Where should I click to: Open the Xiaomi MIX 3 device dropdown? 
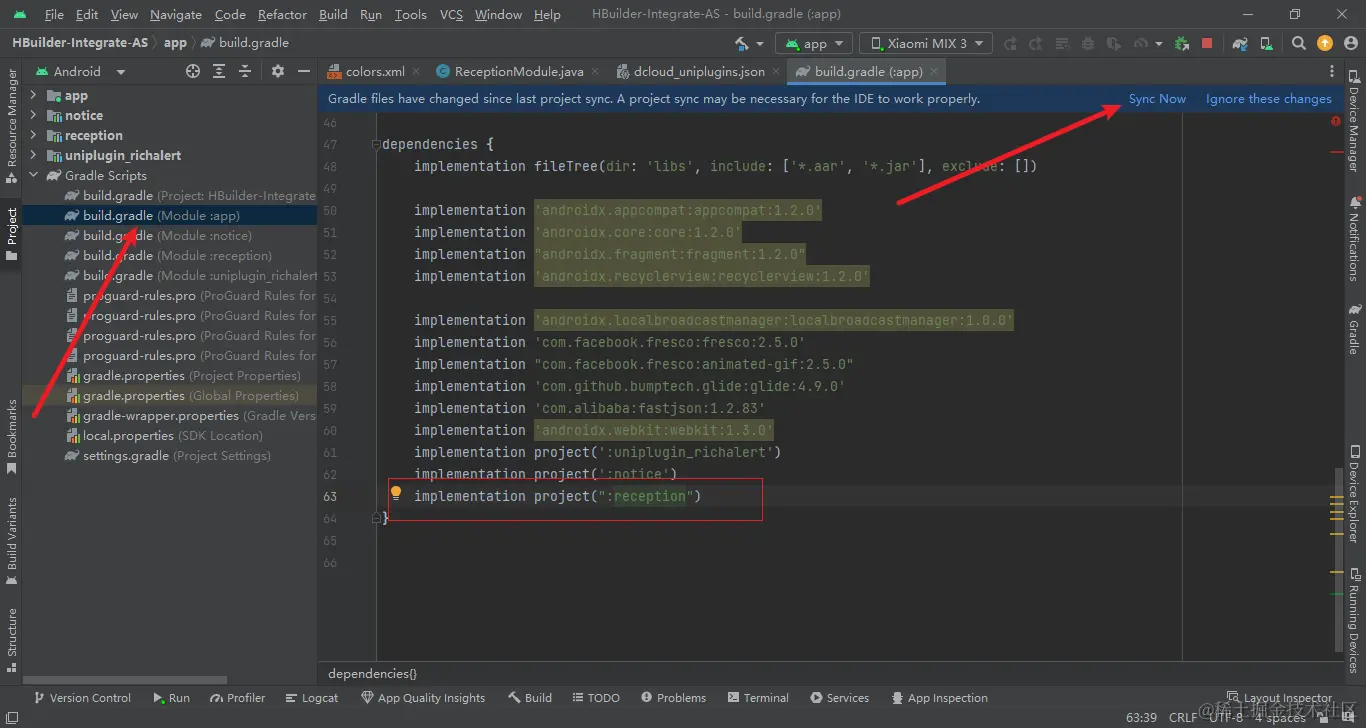pos(926,43)
